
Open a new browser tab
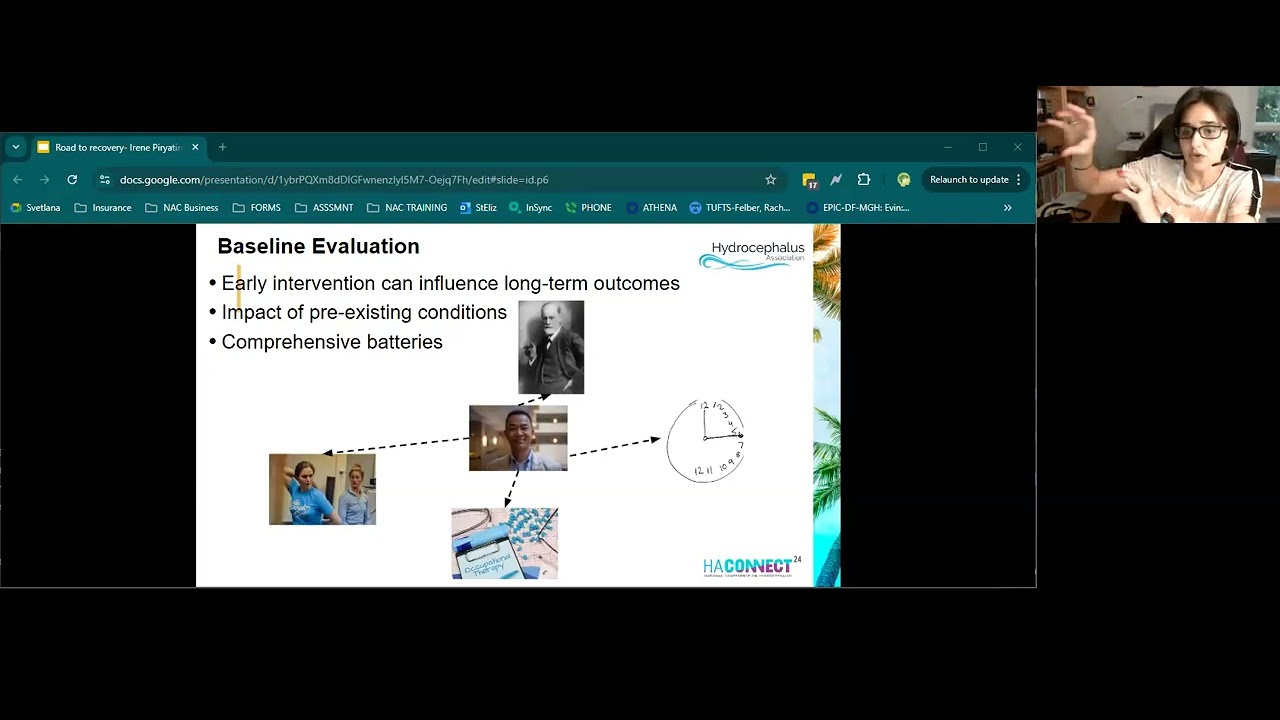(x=222, y=147)
